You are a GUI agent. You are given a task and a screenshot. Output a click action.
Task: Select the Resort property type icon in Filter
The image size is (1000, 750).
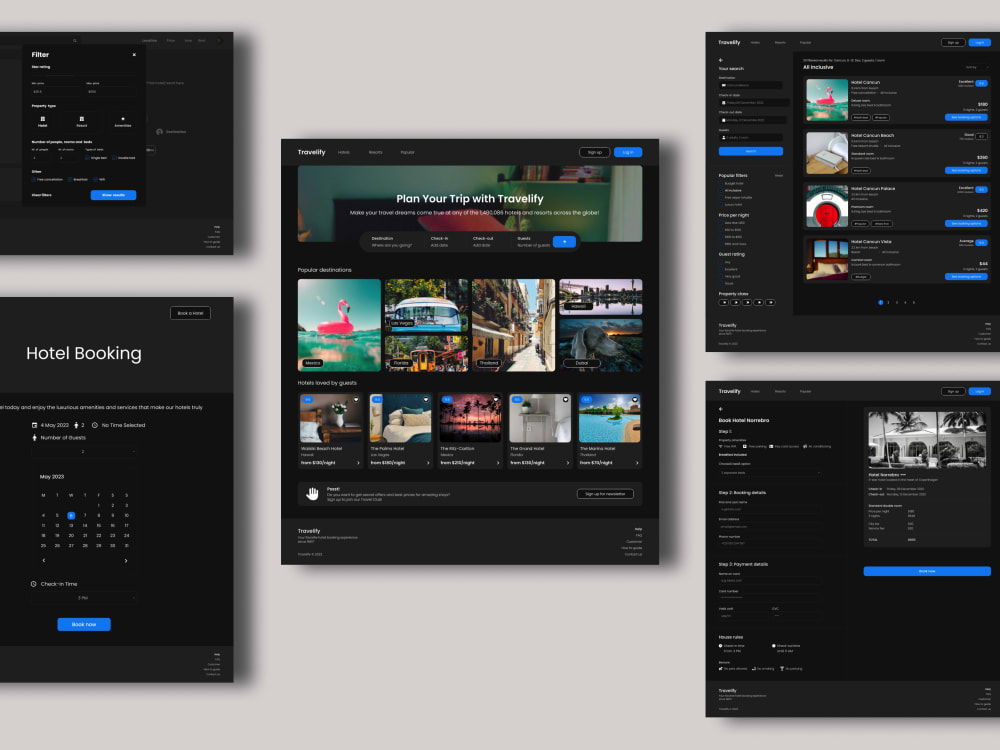(x=82, y=119)
